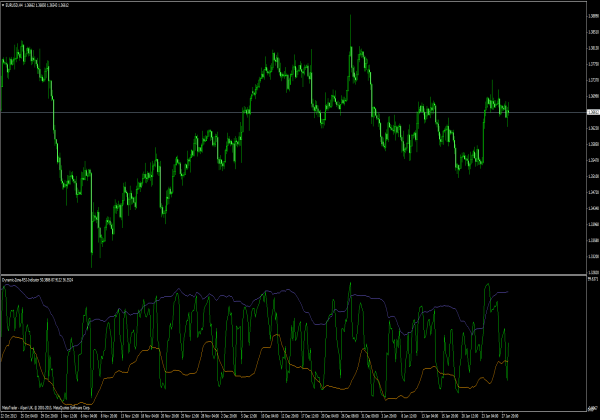Select the horizontal current bid price line

[293, 112]
